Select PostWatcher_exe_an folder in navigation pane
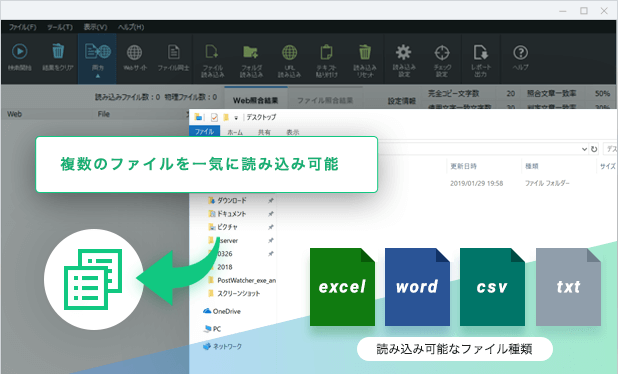 (242, 280)
